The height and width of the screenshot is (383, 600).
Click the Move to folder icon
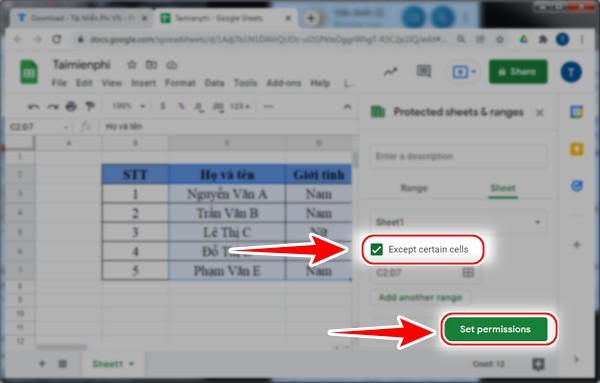click(152, 65)
